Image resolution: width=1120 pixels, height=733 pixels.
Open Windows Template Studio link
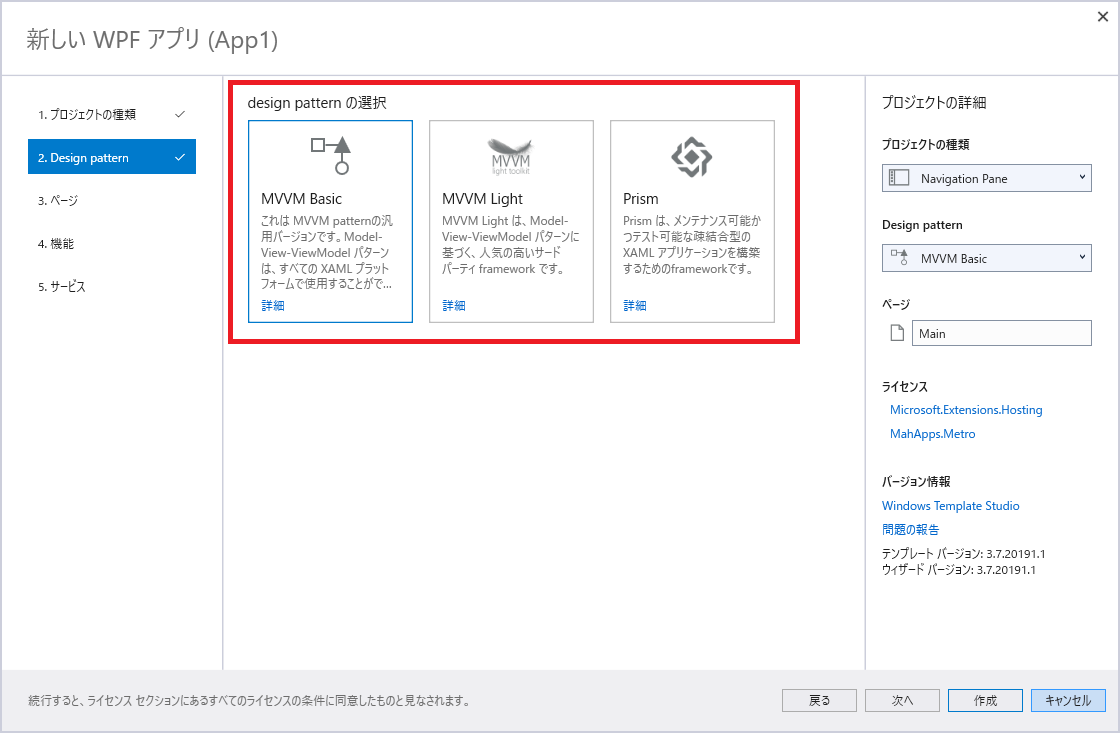[951, 506]
